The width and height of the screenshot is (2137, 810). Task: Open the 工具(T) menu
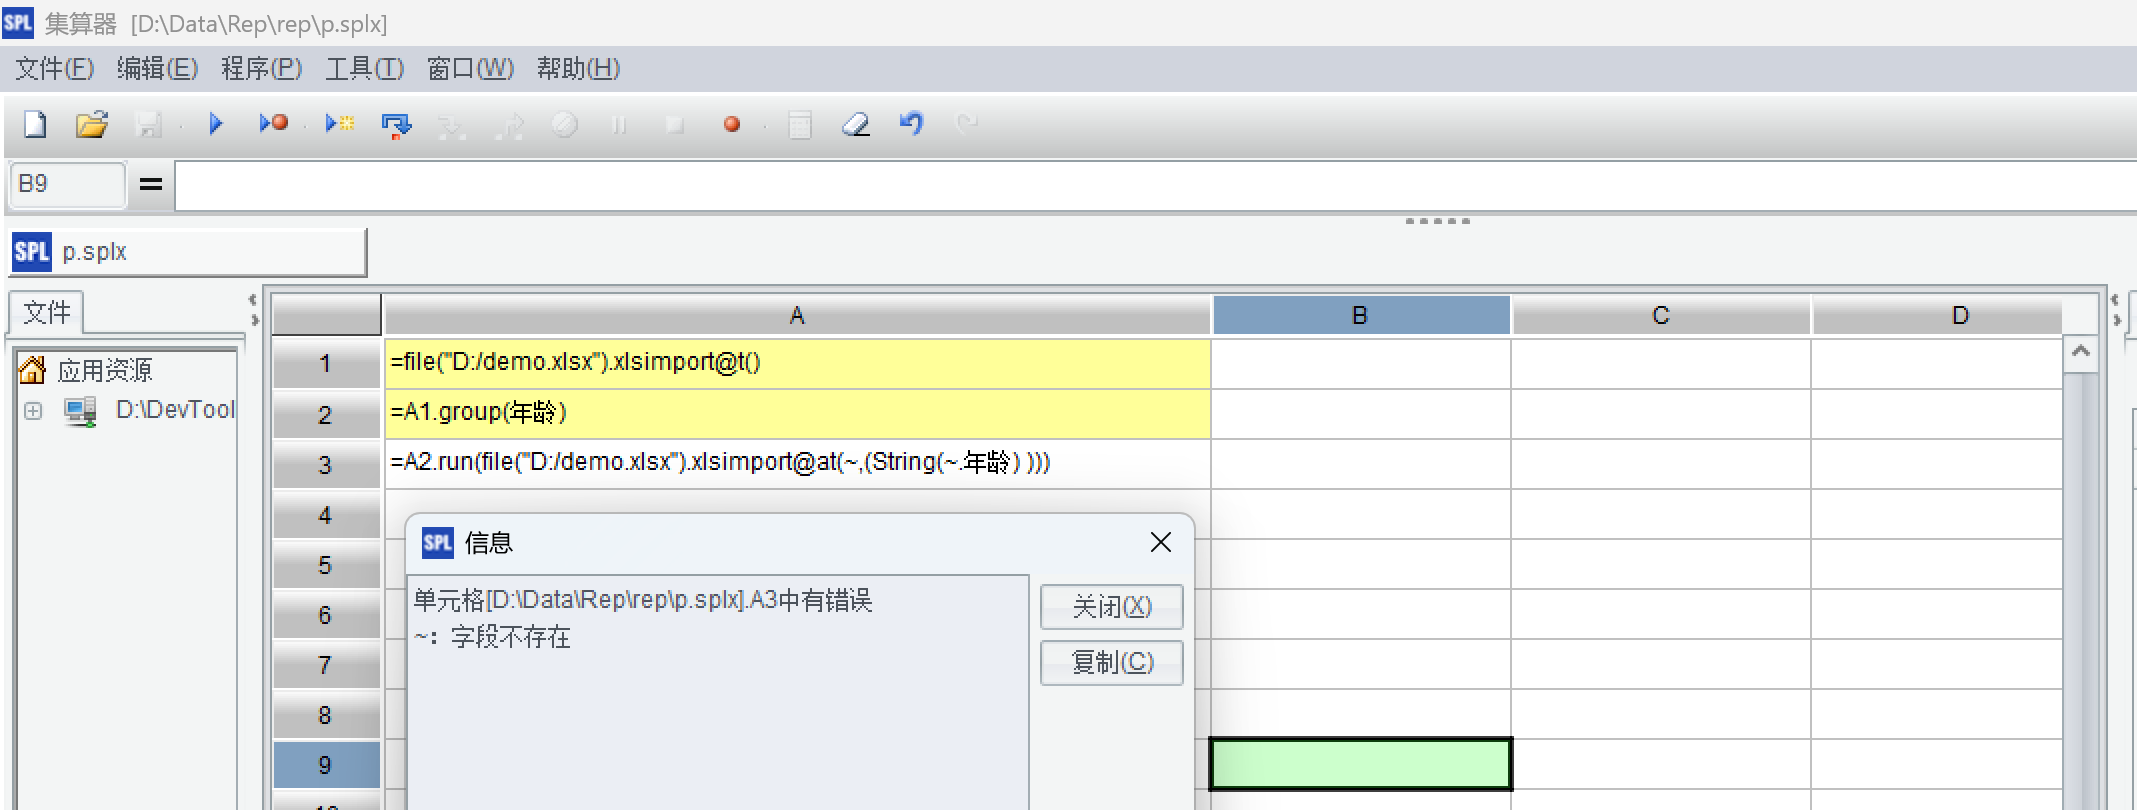coord(364,68)
